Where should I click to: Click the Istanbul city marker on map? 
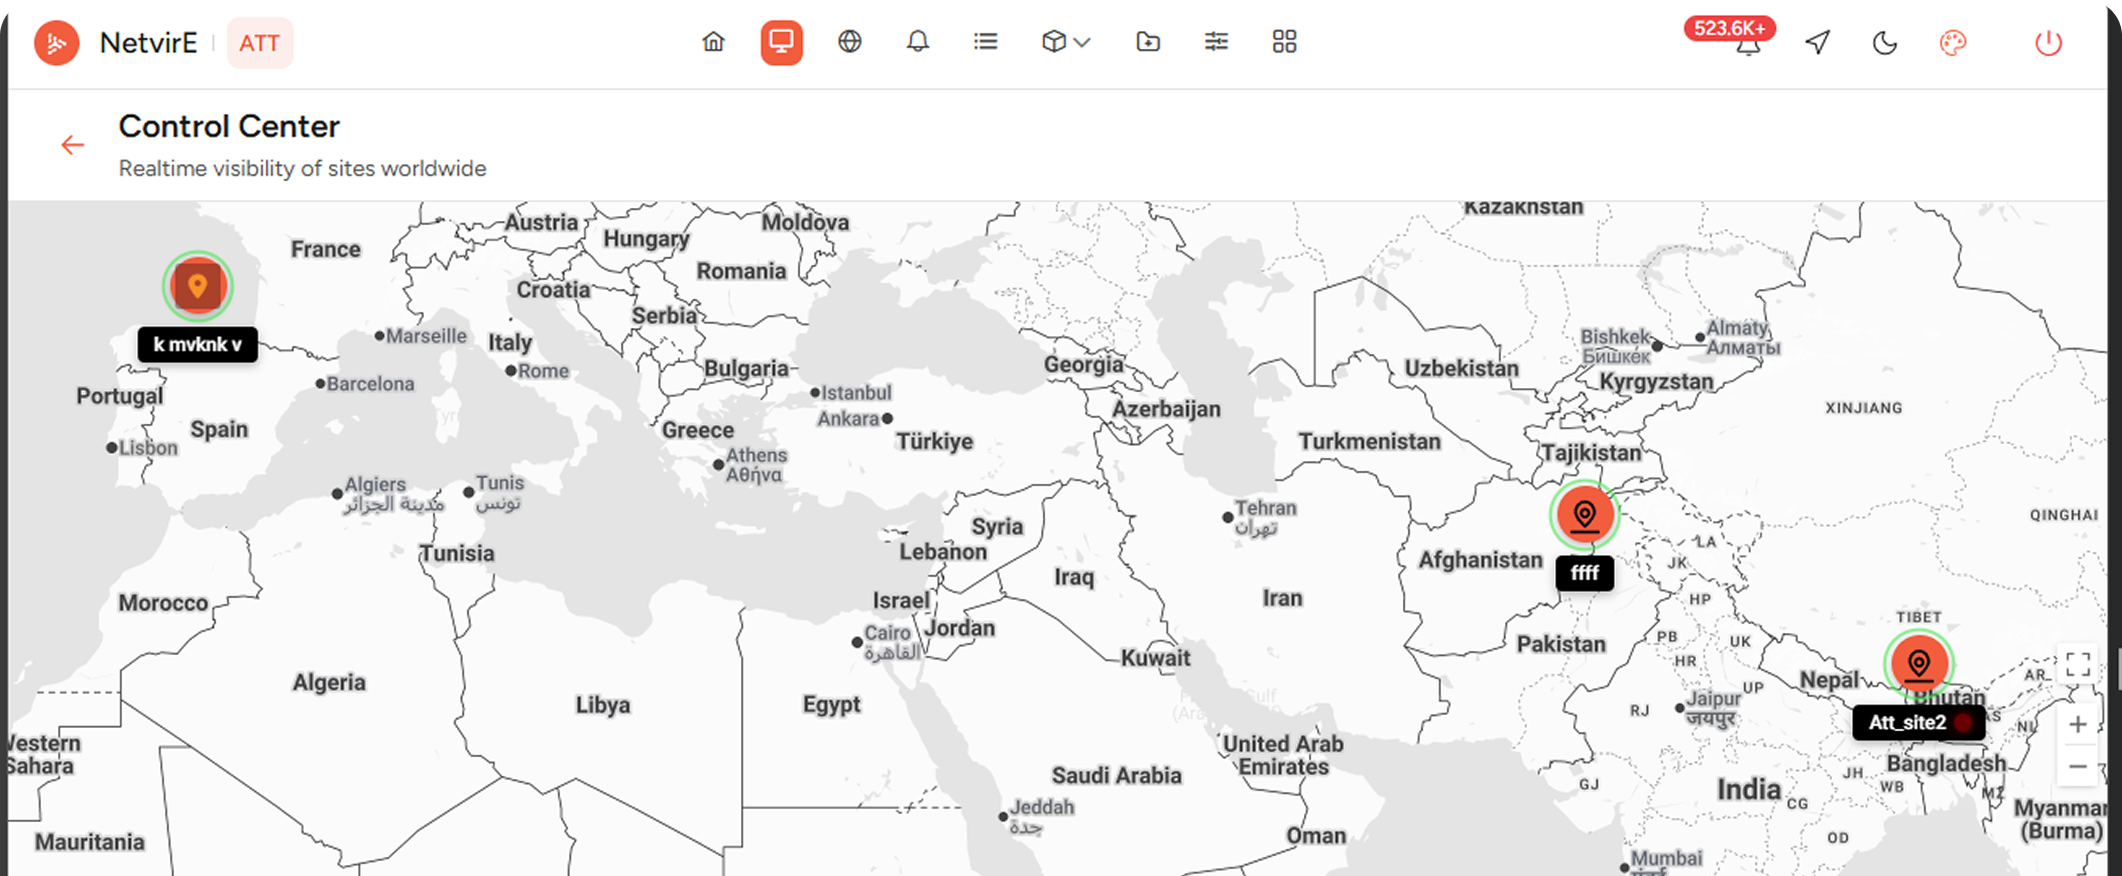point(815,393)
